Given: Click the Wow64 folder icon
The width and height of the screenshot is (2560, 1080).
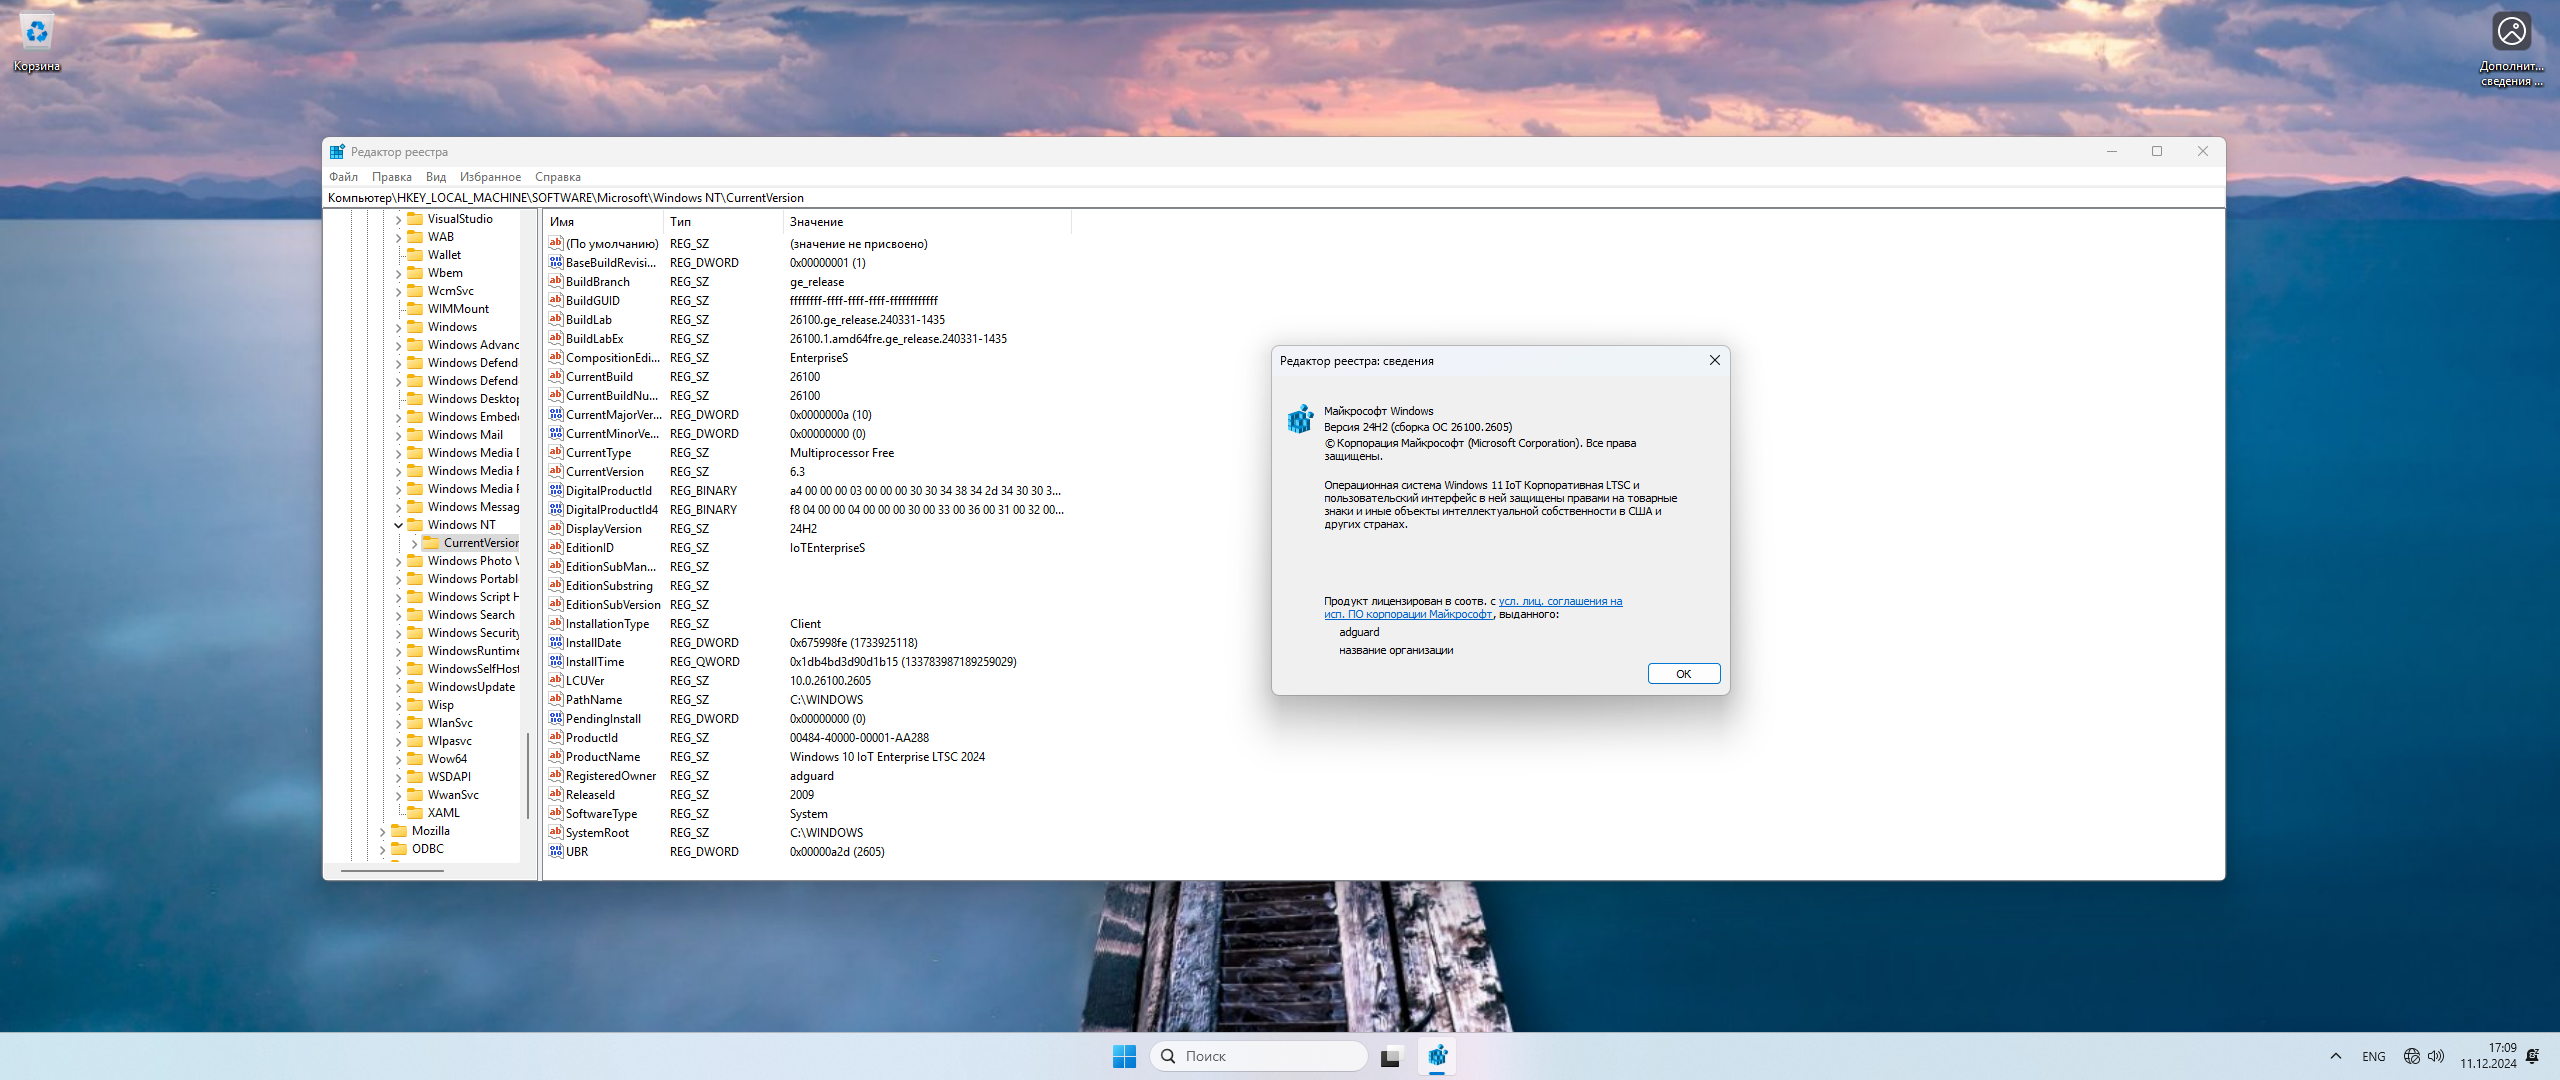Looking at the screenshot, I should coord(415,759).
